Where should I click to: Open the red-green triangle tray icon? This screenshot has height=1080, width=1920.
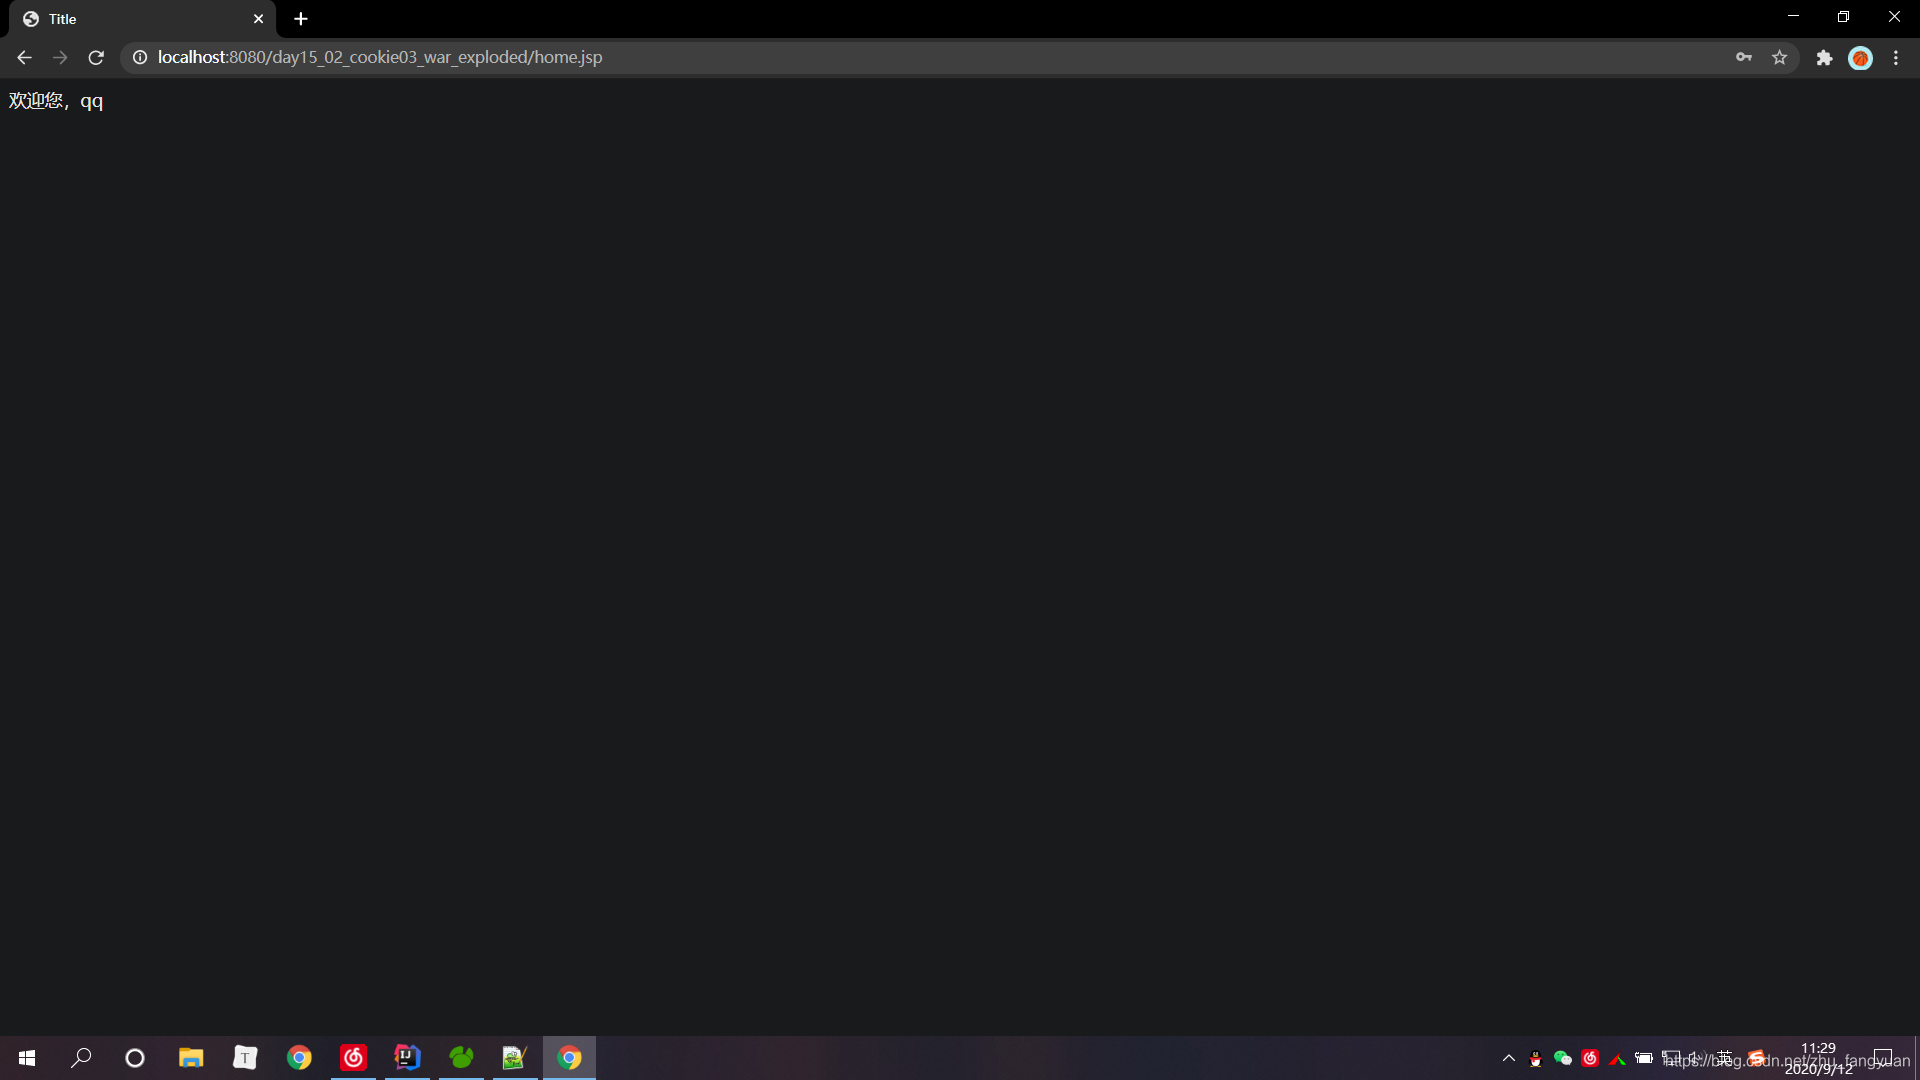tap(1617, 1059)
